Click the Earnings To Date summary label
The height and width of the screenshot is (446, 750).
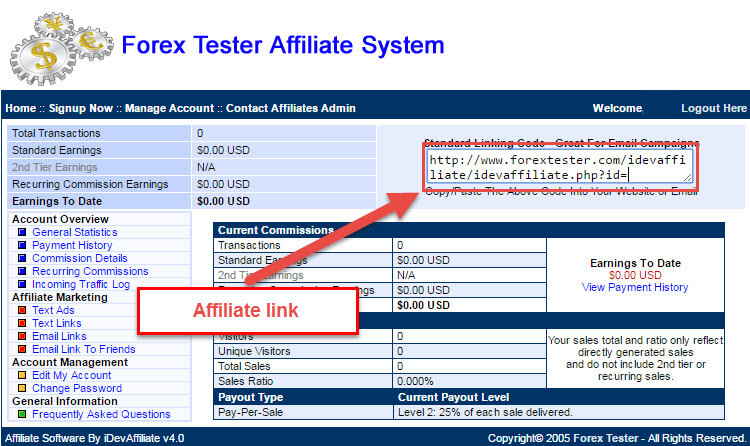57,201
